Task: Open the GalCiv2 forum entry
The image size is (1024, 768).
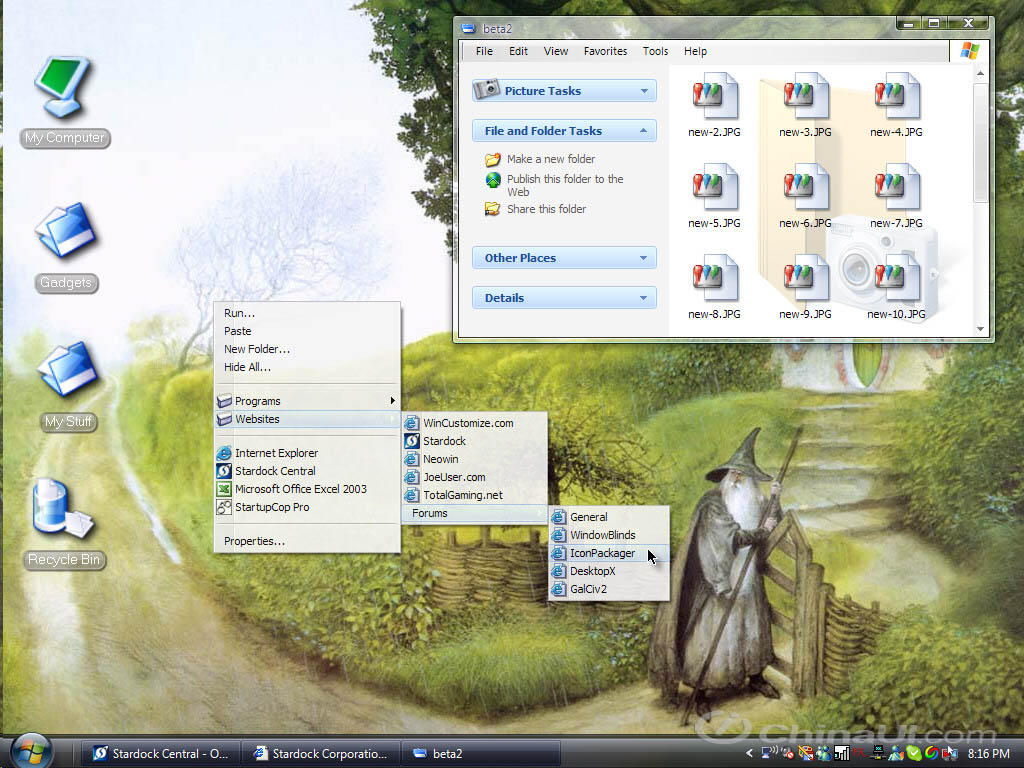Action: 609,589
